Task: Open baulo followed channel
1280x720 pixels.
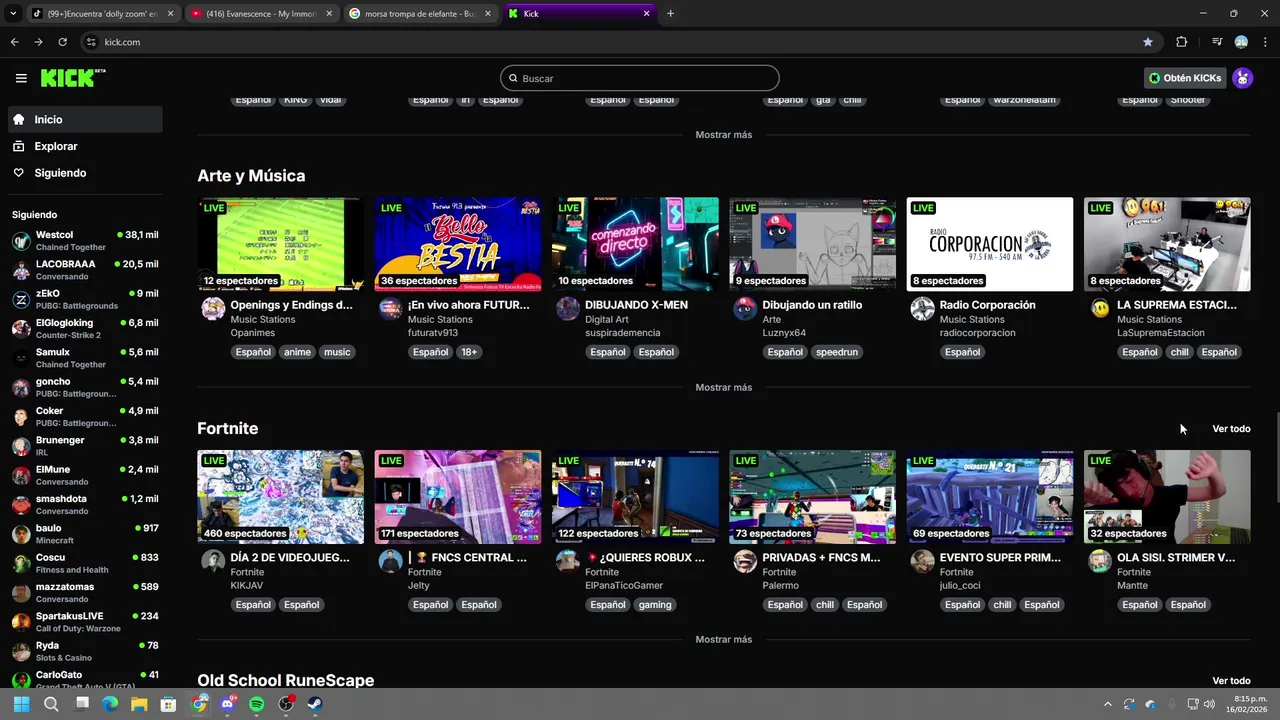Action: (x=85, y=534)
